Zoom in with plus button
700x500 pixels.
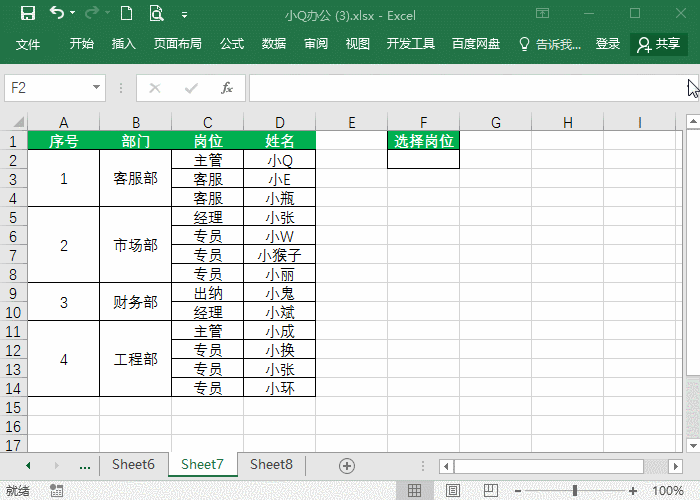tap(633, 491)
